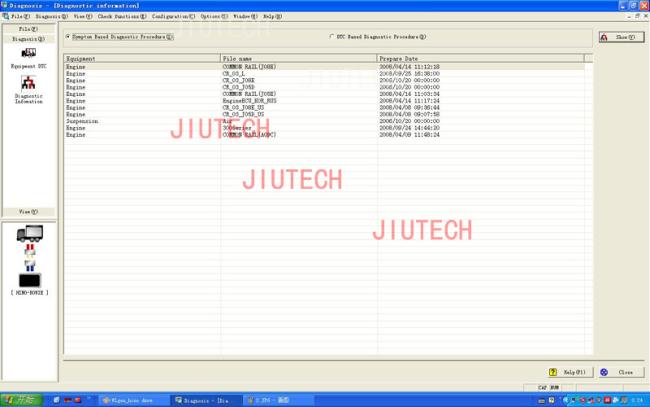The image size is (650, 407).
Task: Select DTC Based Diagnostic Procedure option
Action: click(332, 37)
